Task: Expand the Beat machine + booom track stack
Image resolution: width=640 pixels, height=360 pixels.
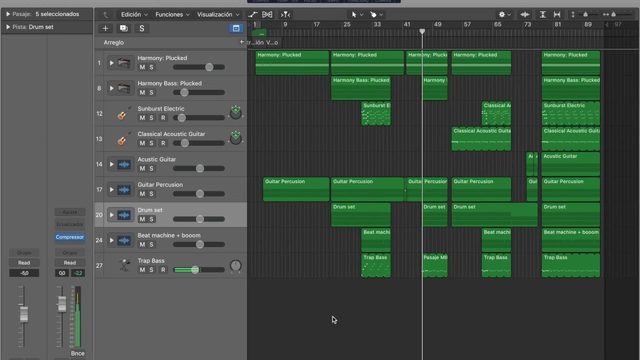Action: tap(111, 240)
